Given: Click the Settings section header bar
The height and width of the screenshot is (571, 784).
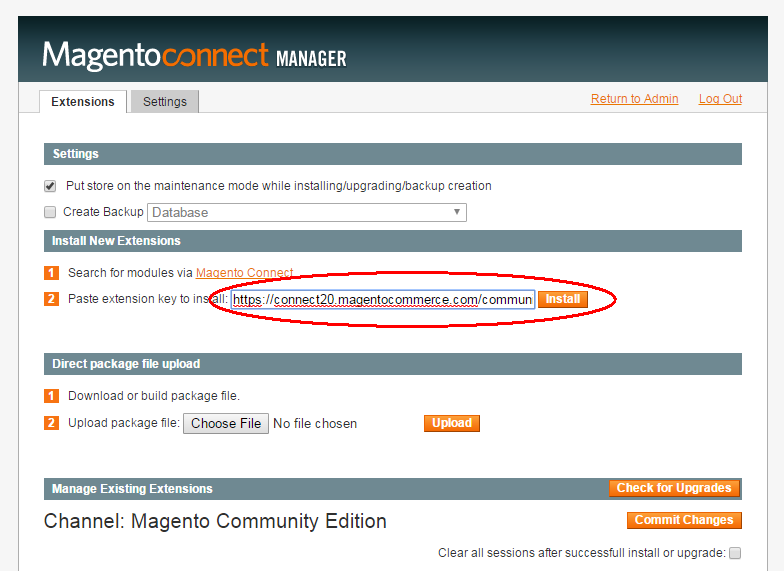Looking at the screenshot, I should pyautogui.click(x=392, y=154).
